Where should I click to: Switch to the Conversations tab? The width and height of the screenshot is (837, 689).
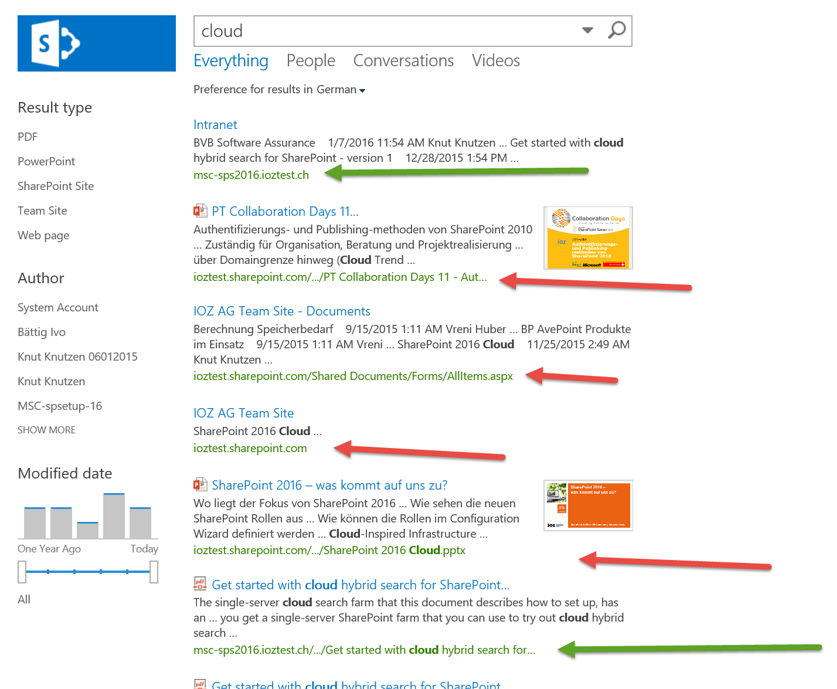tap(404, 60)
